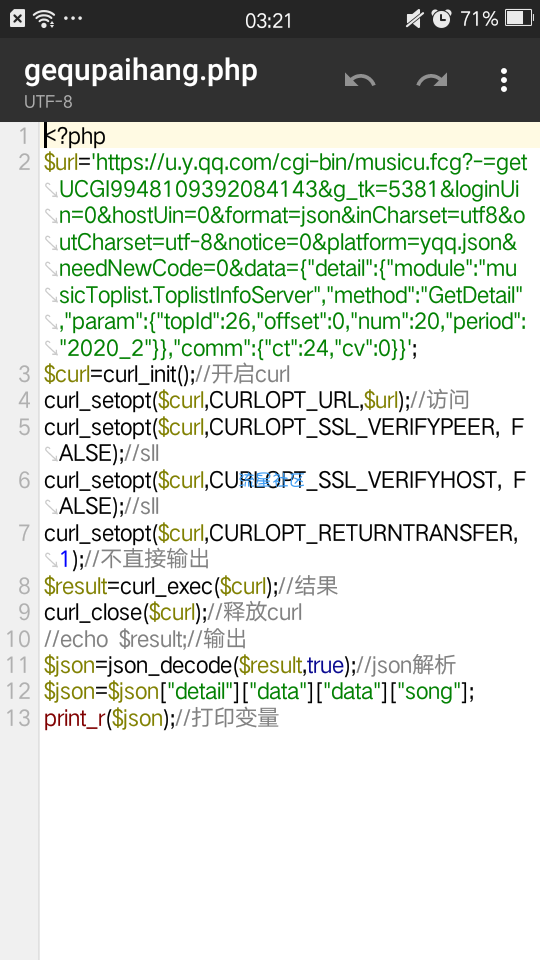Tap the UTF-8 encoding label
Screen dimensions: 540x960
(x=48, y=102)
